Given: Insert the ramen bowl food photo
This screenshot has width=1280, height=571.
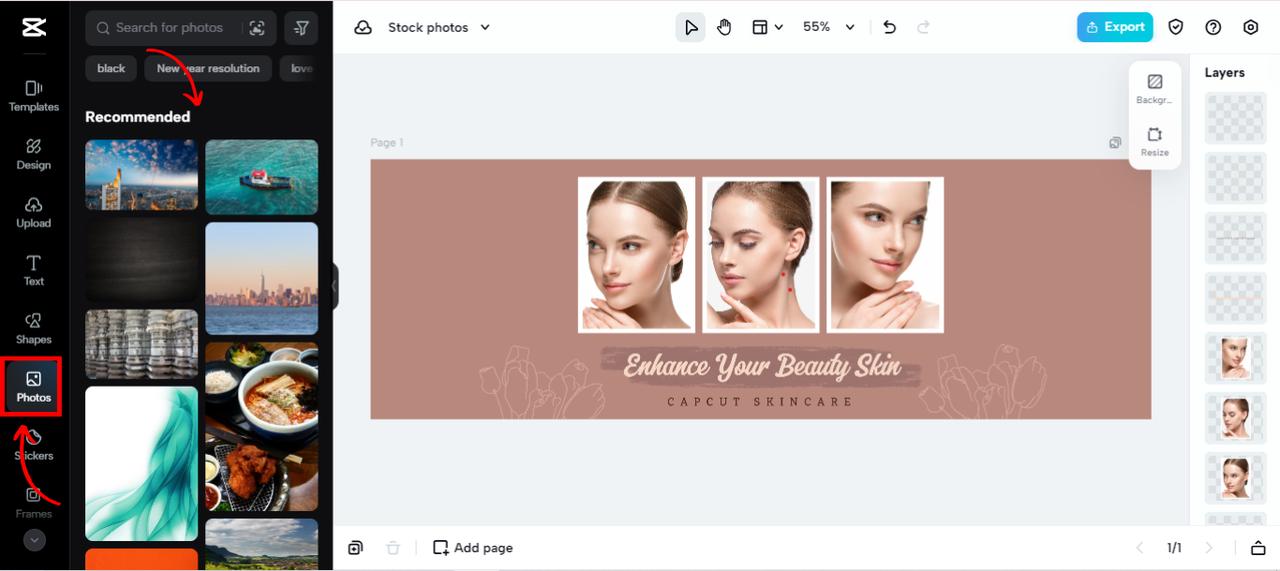Looking at the screenshot, I should click(x=262, y=426).
